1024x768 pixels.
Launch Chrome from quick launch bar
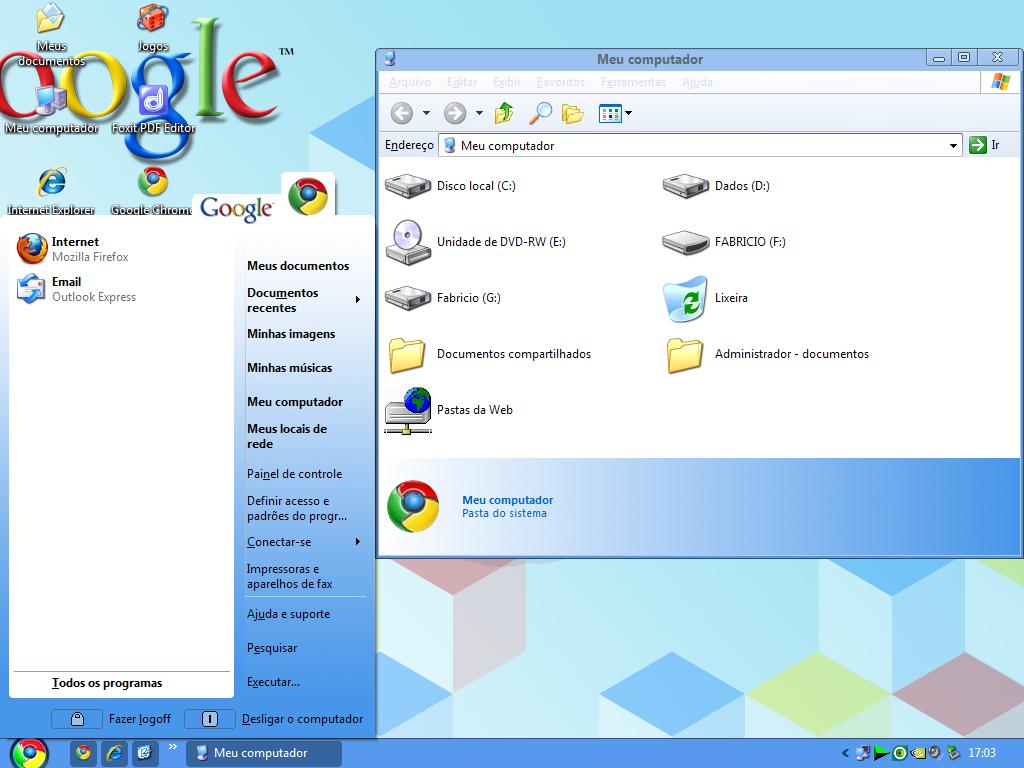tap(83, 753)
